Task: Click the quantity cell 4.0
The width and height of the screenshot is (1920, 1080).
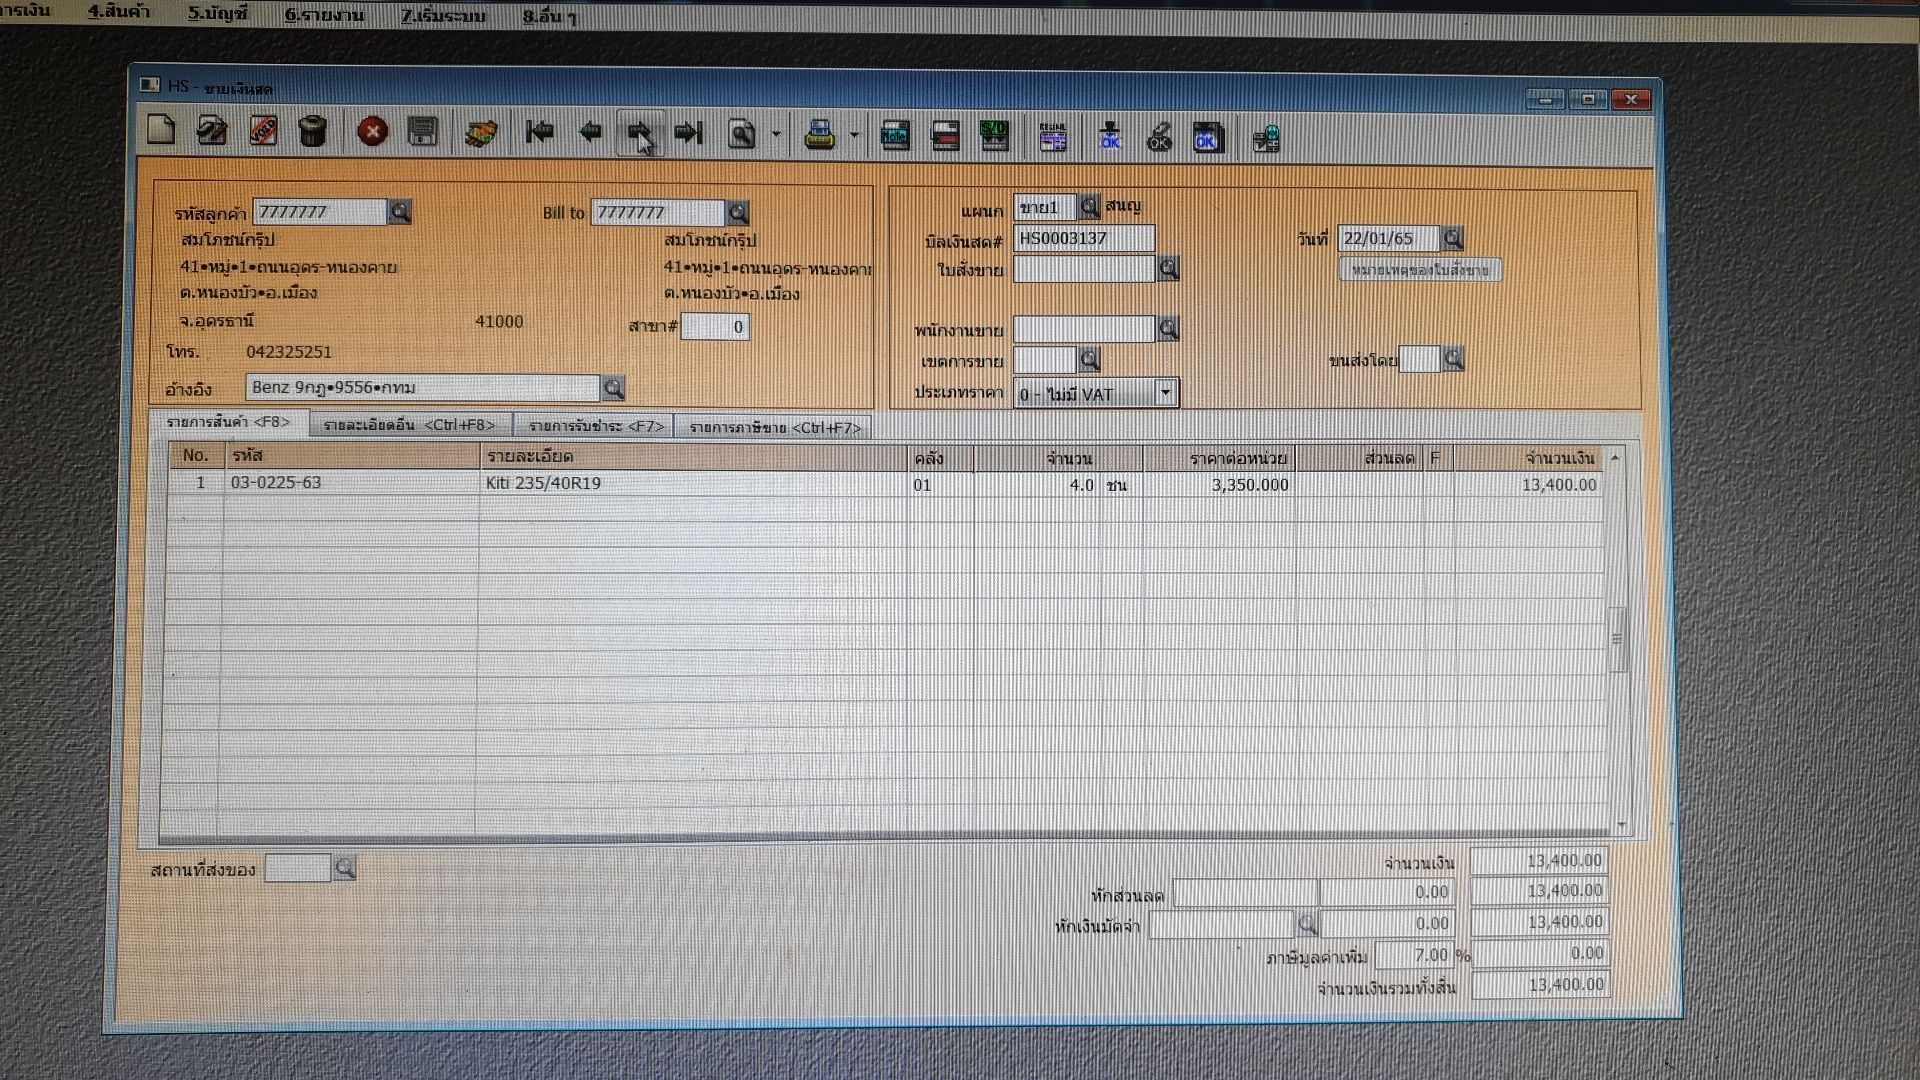Action: click(1040, 485)
